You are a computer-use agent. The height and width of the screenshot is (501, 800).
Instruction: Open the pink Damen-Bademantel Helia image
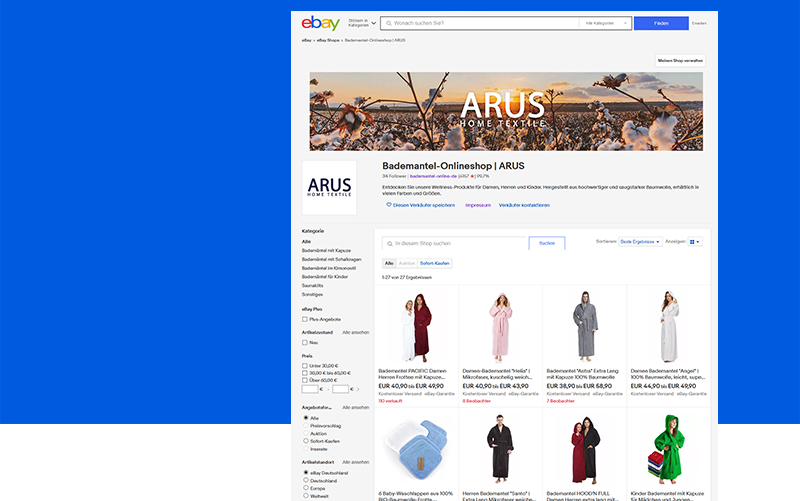pos(501,327)
